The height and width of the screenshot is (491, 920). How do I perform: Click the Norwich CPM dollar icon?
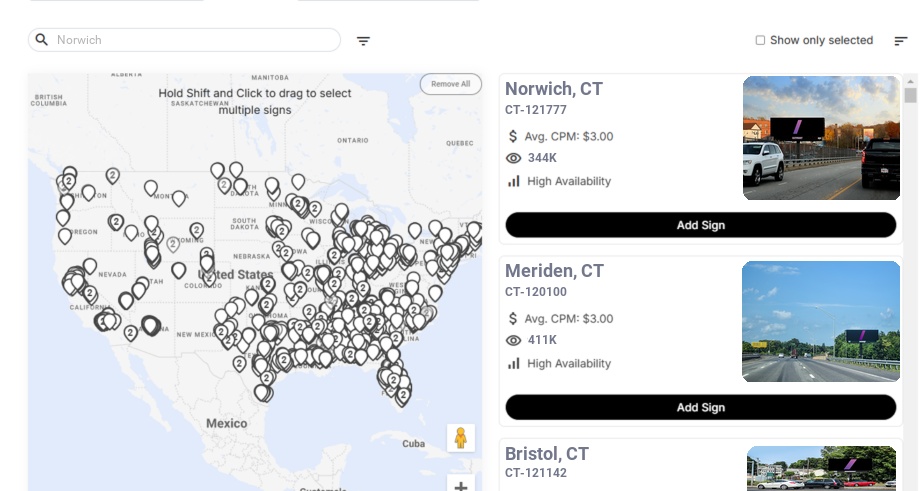click(514, 136)
